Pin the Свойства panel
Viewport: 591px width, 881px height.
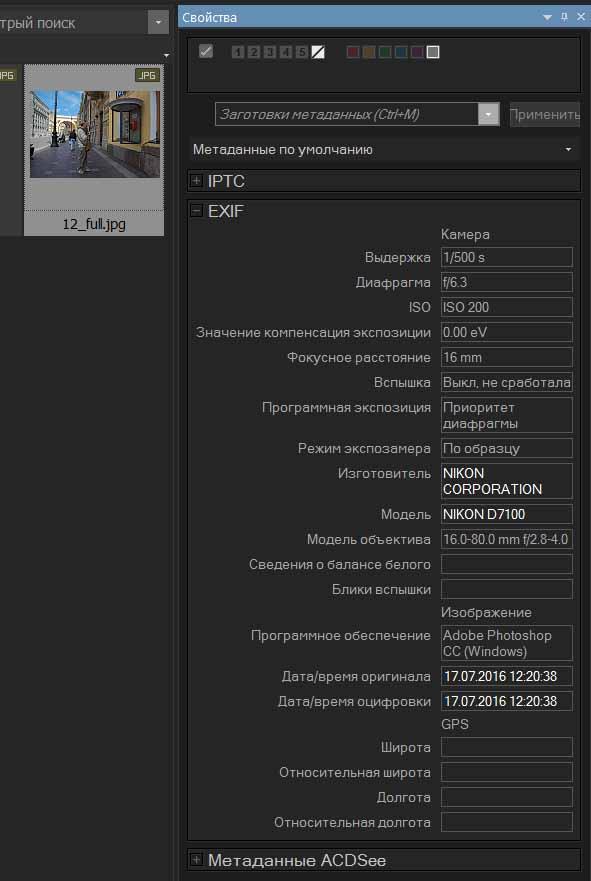(x=564, y=17)
